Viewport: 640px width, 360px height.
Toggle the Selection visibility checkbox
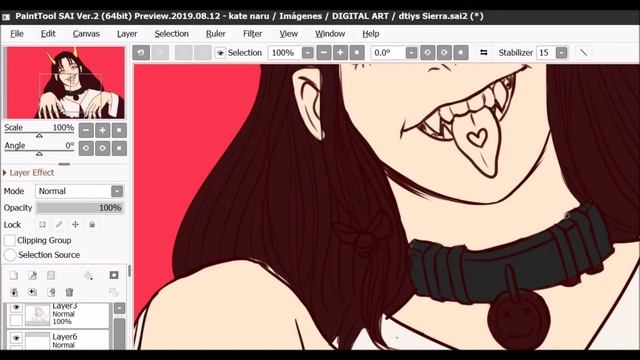[220, 53]
